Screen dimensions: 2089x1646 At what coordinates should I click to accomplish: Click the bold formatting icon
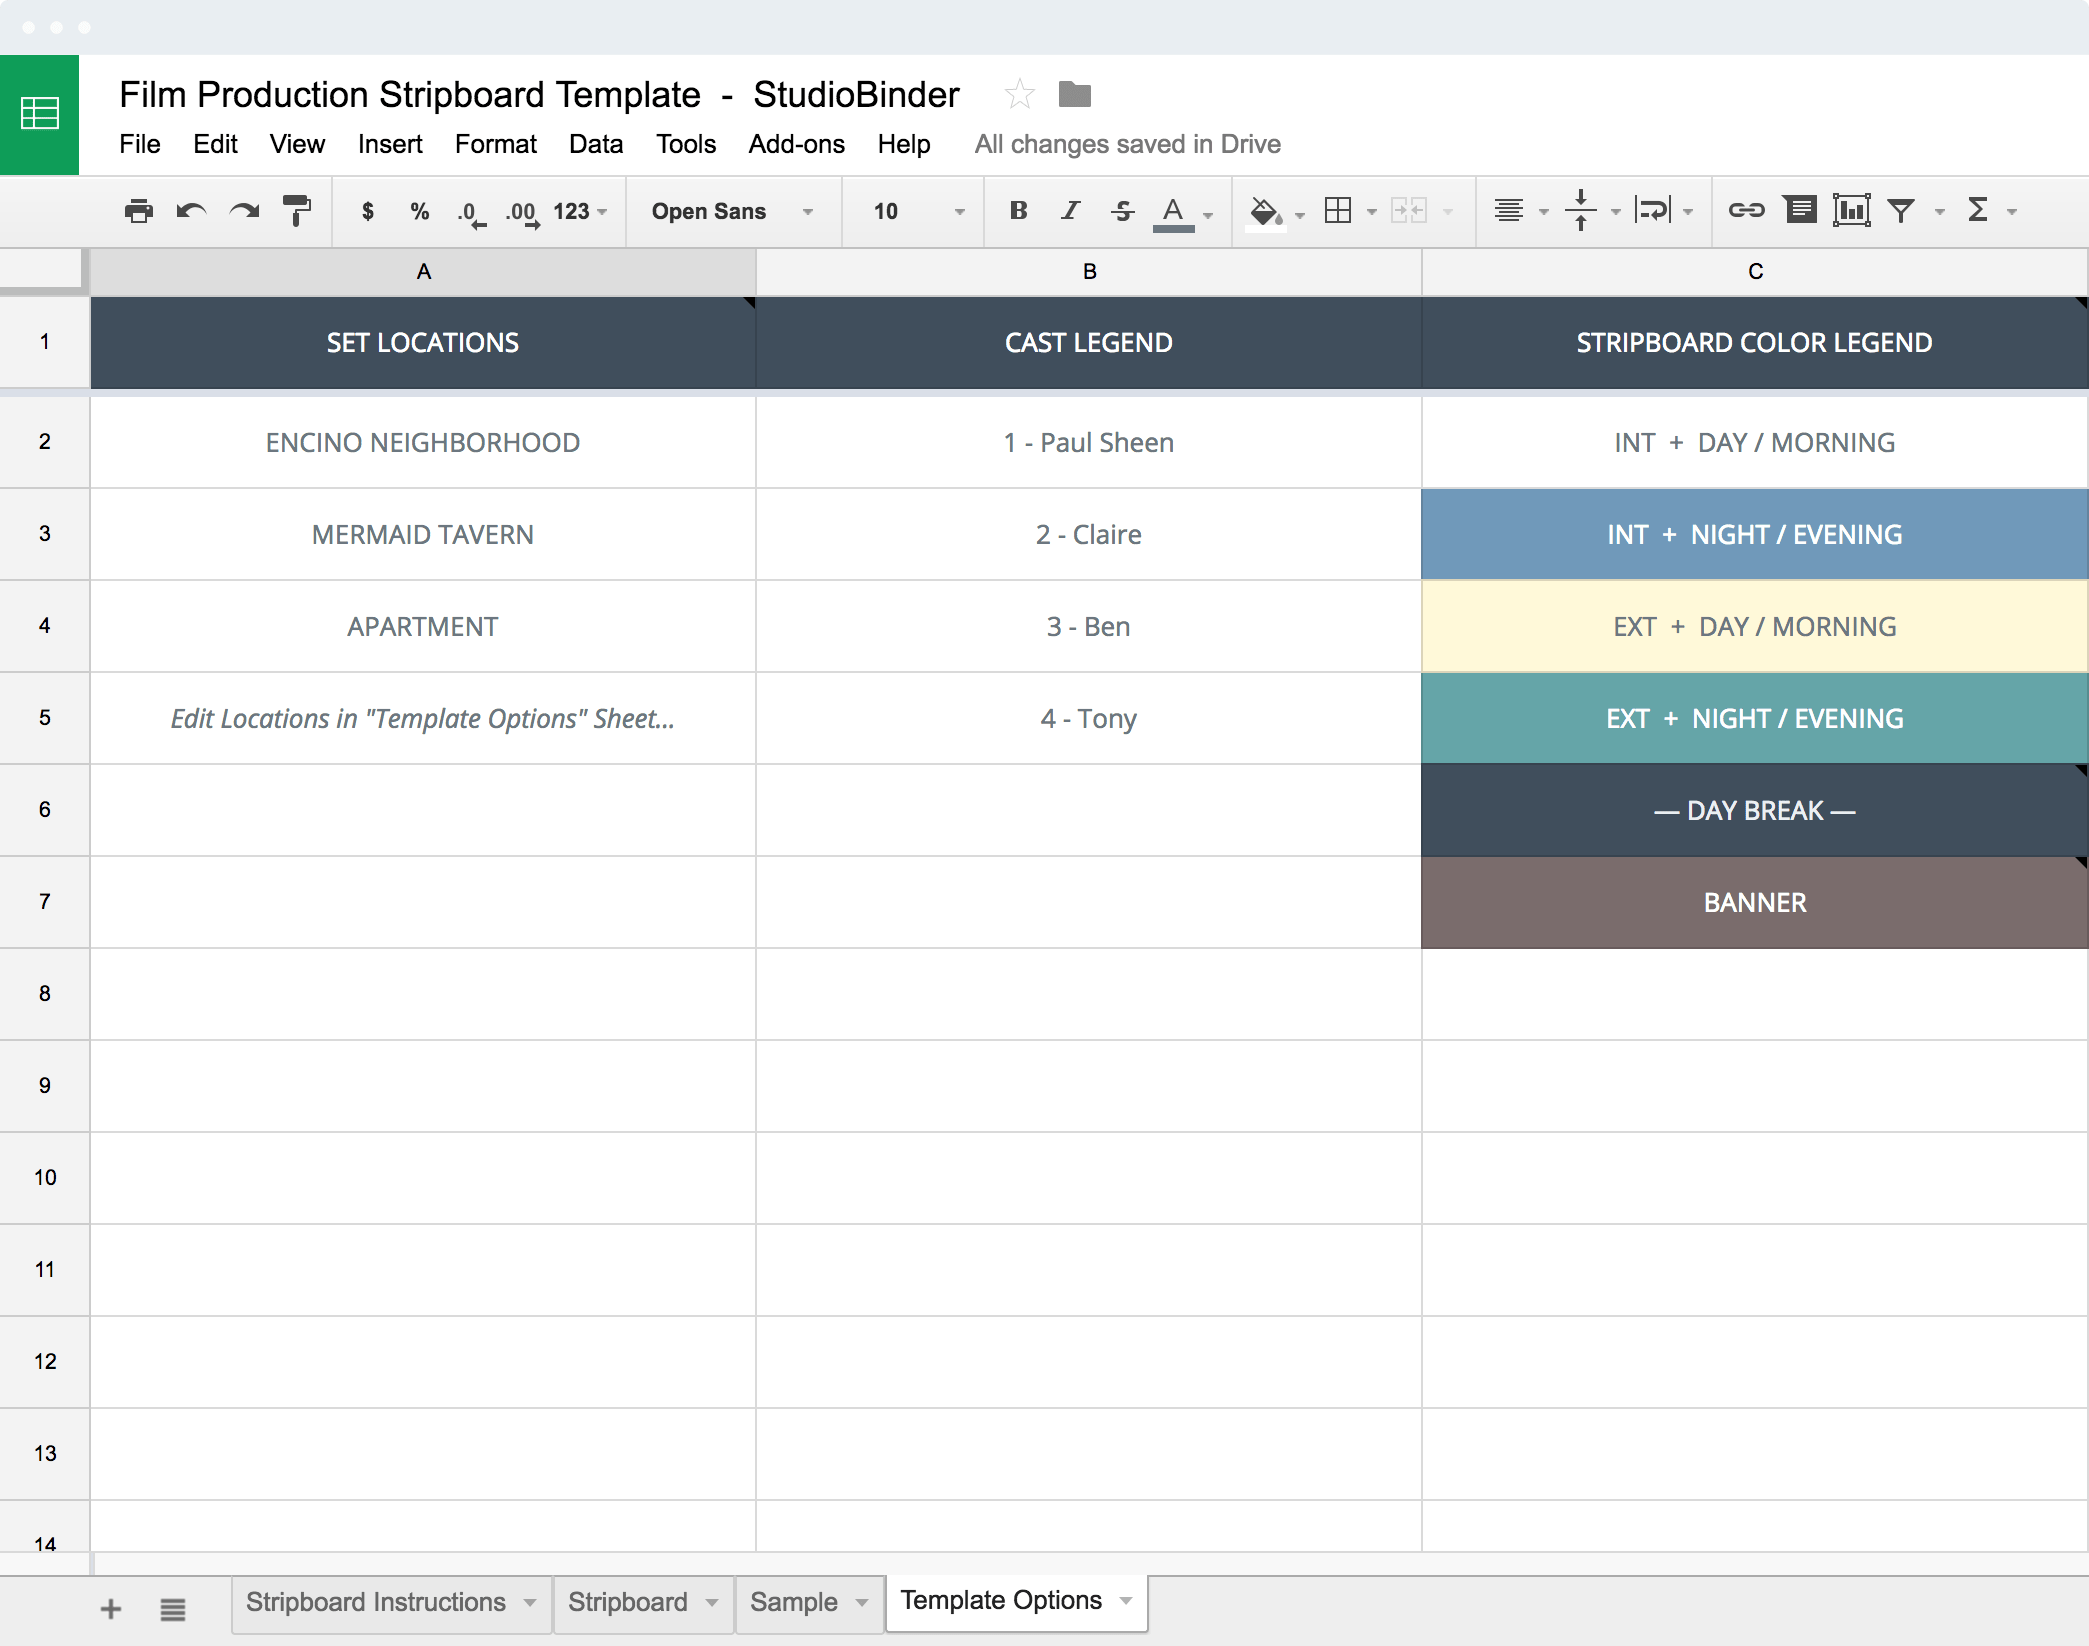coord(1014,210)
